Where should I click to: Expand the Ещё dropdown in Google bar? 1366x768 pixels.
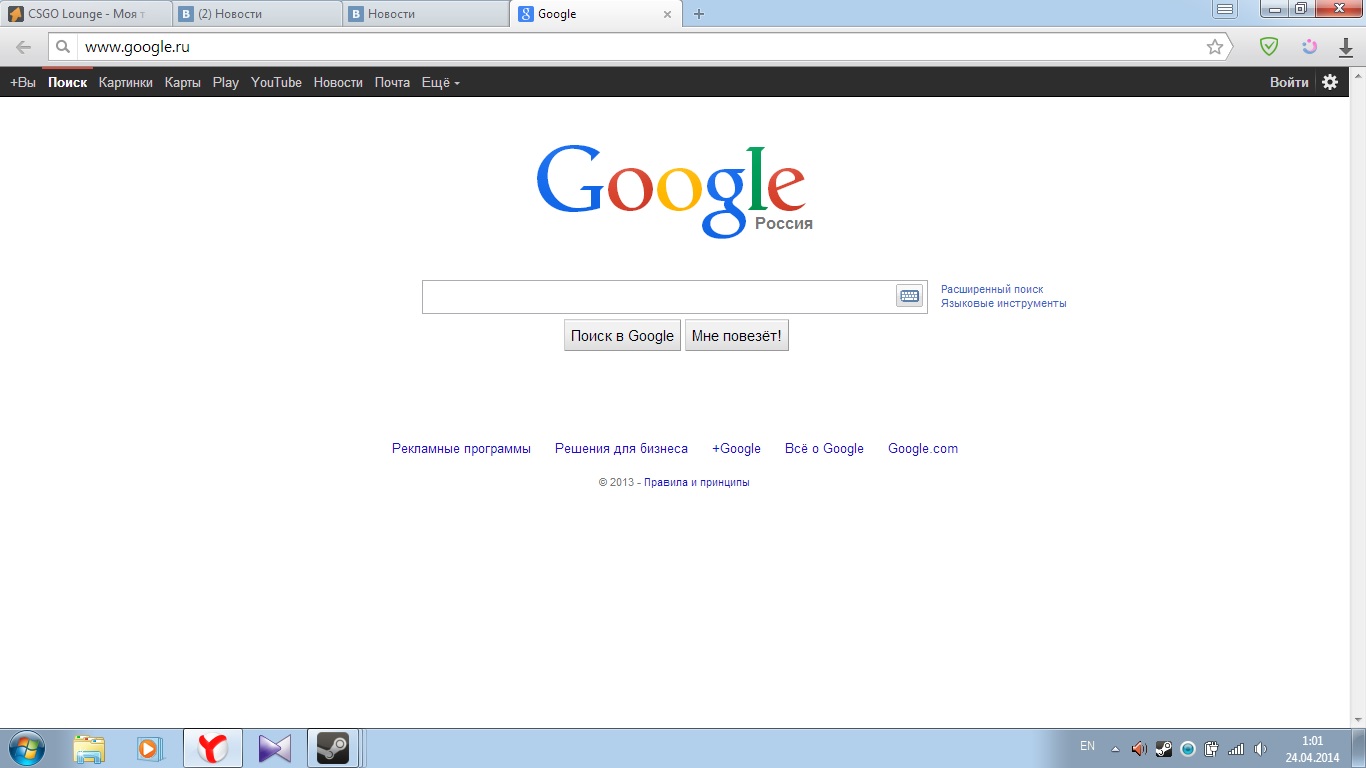click(x=441, y=82)
